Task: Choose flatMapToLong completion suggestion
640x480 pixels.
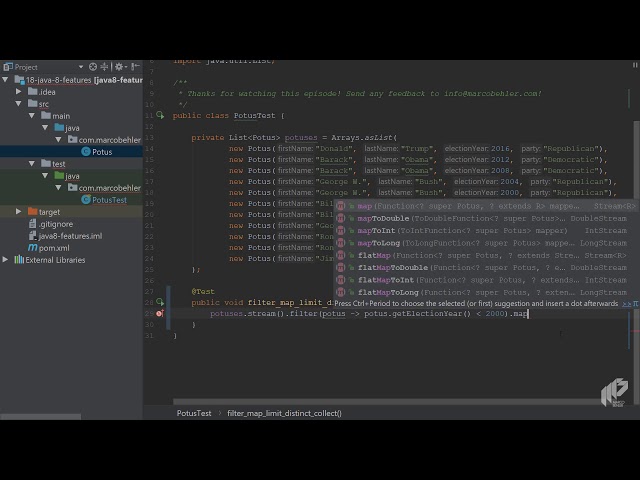Action: [487, 292]
